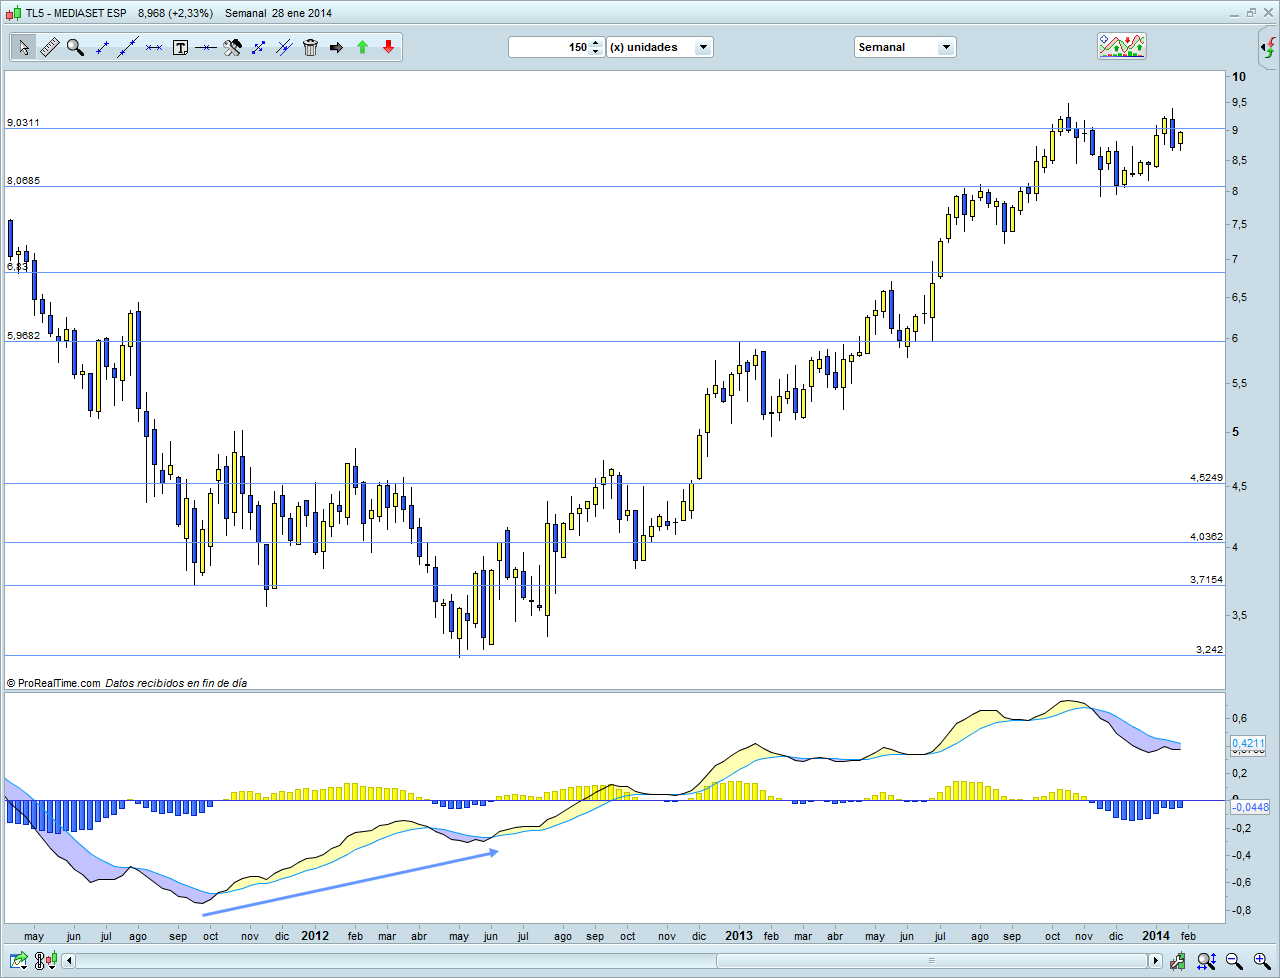Screen dimensions: 1280x978
Task: Click the ProRealTime.com link text
Action: click(x=58, y=683)
